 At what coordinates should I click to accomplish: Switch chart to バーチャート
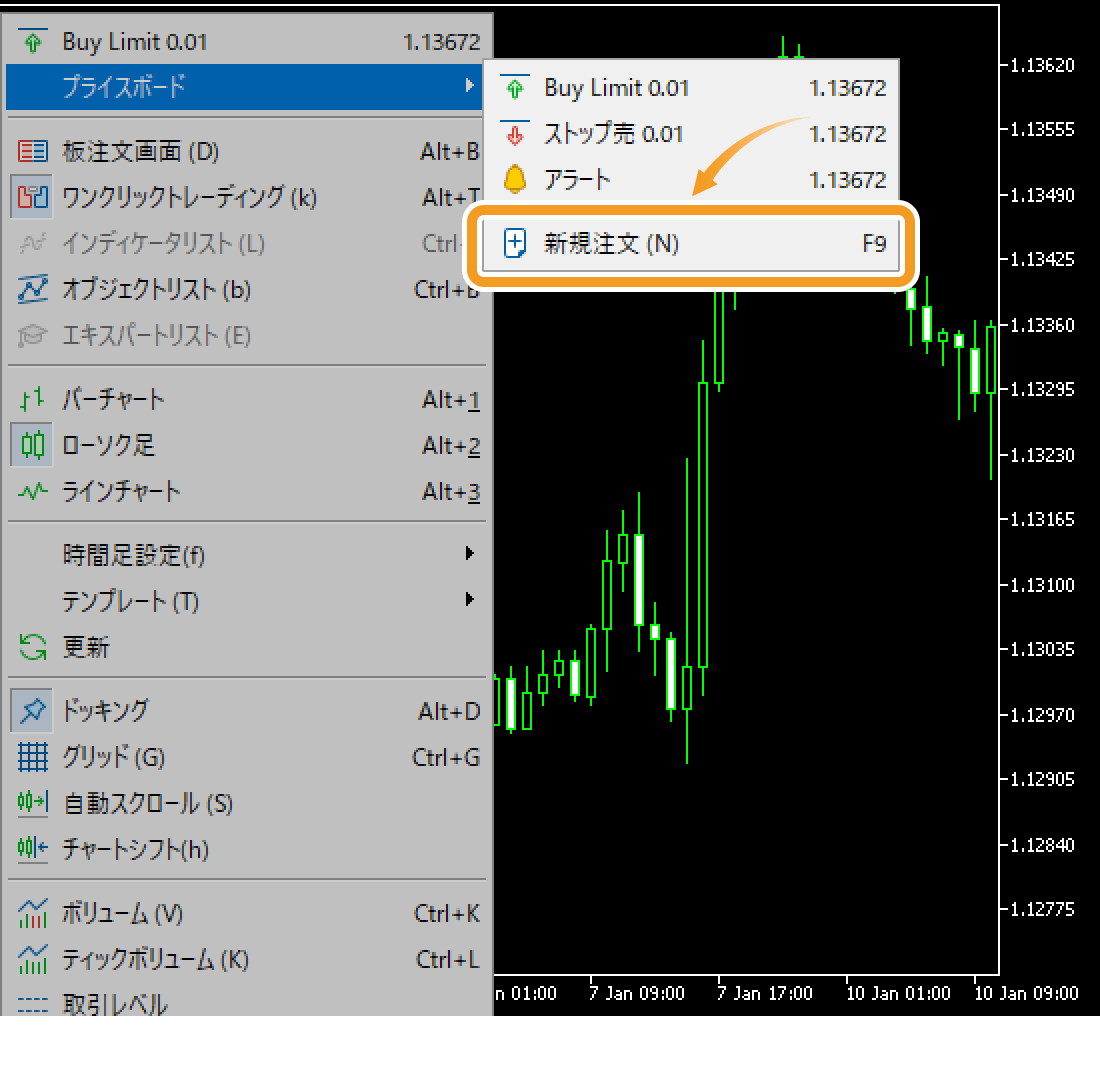tap(246, 399)
